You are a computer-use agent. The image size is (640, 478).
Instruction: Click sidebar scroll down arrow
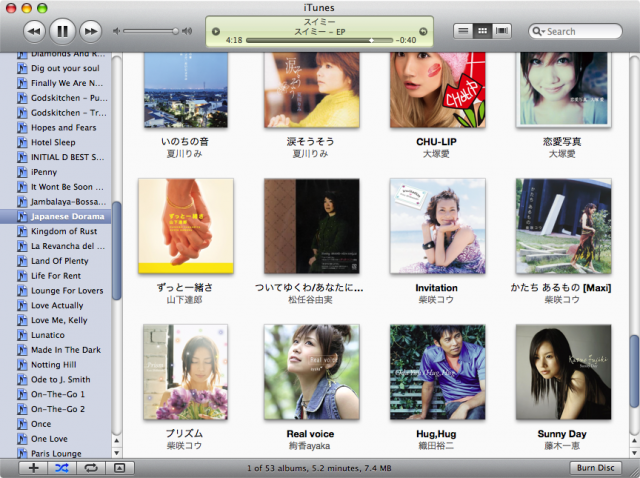click(117, 453)
